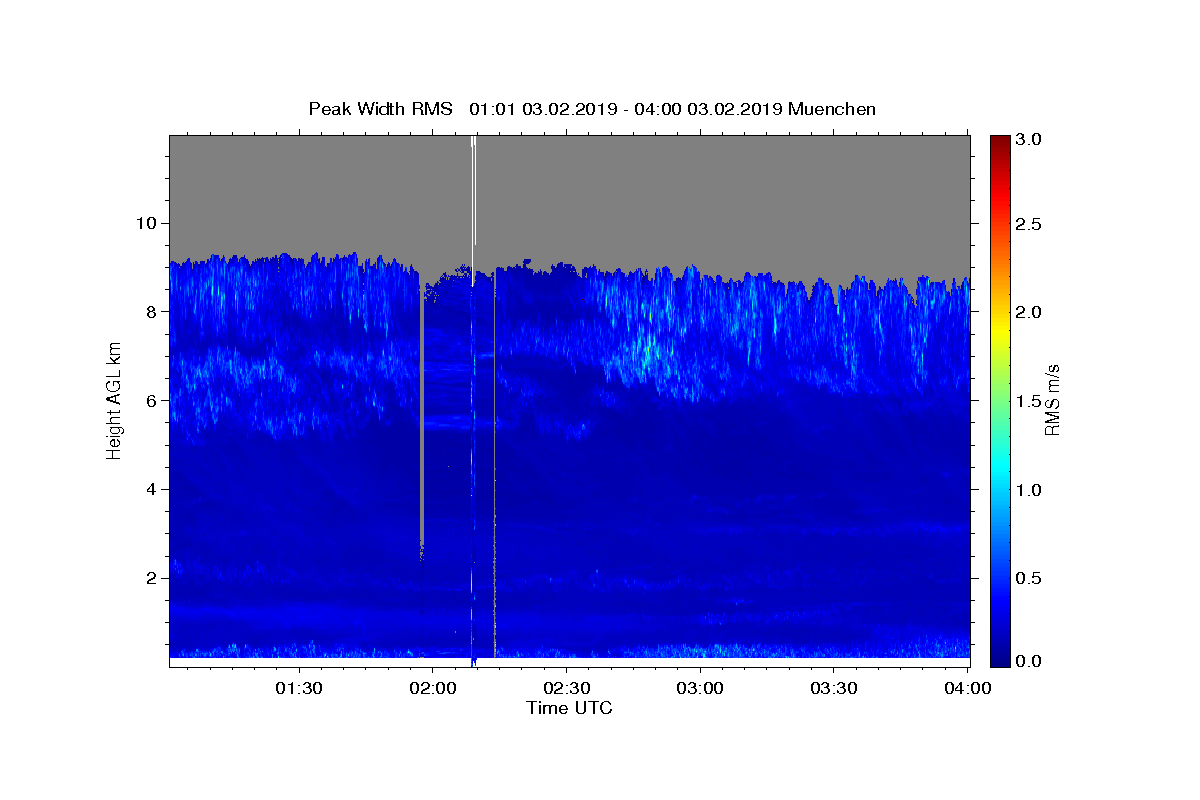Viewport: 1200px width, 800px height.
Task: Click the 02:00 time tick label
Action: click(x=432, y=688)
